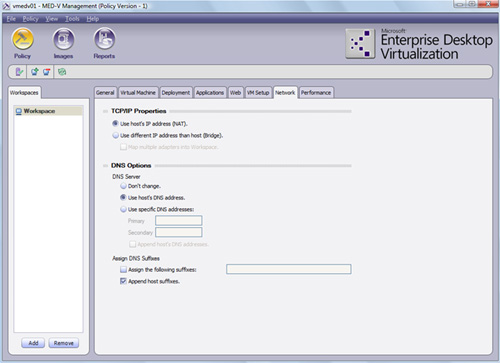Select Use host's IP address (NAT)
This screenshot has height=363, width=500.
point(115,124)
